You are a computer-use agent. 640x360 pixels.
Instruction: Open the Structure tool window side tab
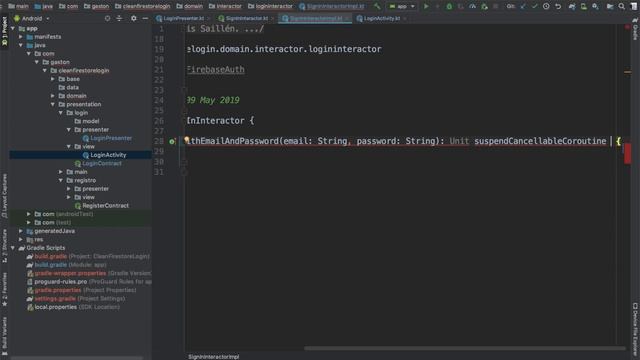tap(4, 246)
